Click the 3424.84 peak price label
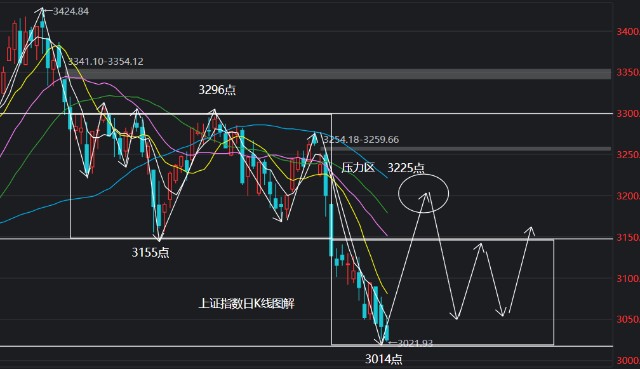 pos(71,11)
